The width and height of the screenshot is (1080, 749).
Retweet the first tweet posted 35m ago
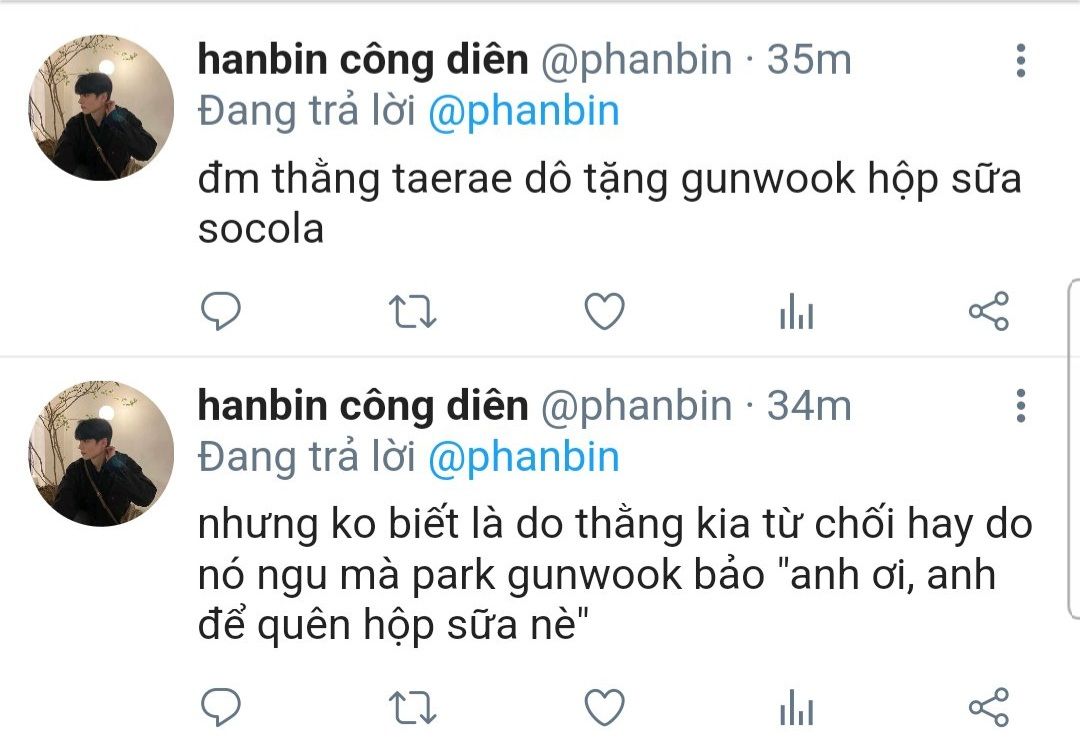click(x=412, y=311)
